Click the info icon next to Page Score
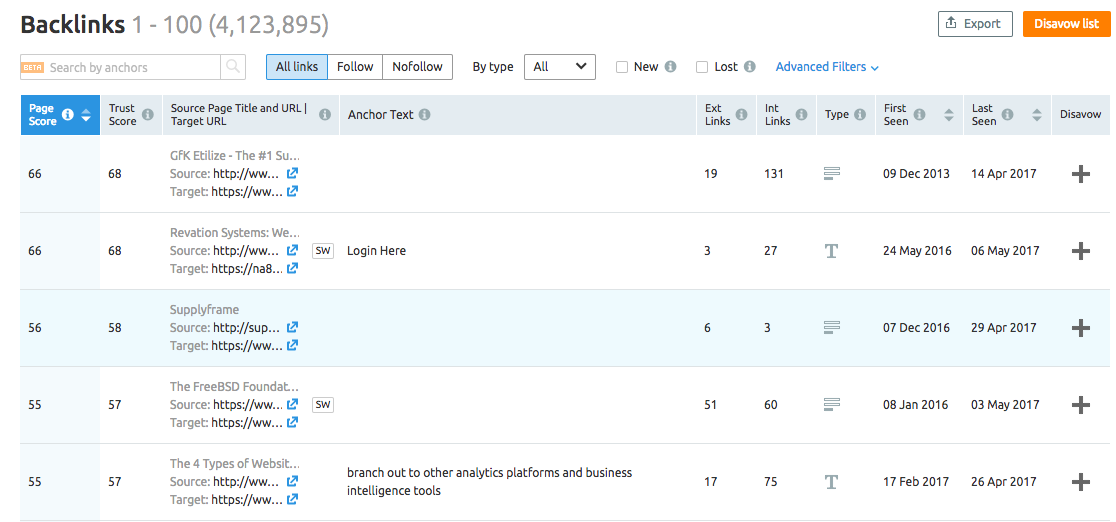The height and width of the screenshot is (522, 1116). (68, 115)
